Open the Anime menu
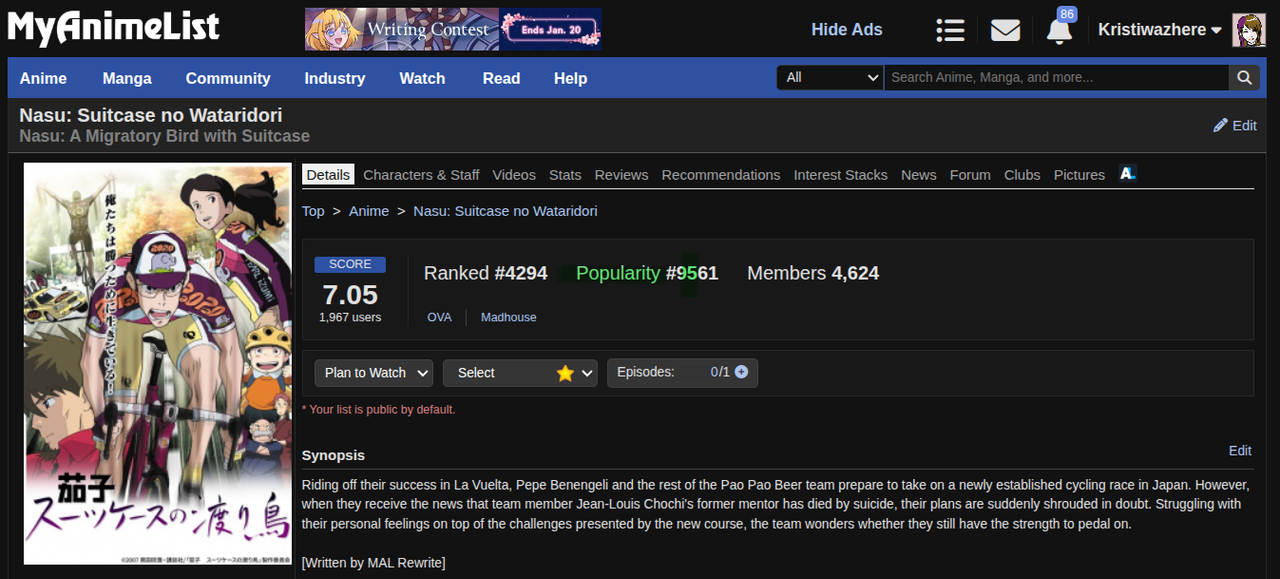The image size is (1280, 579). [x=43, y=78]
